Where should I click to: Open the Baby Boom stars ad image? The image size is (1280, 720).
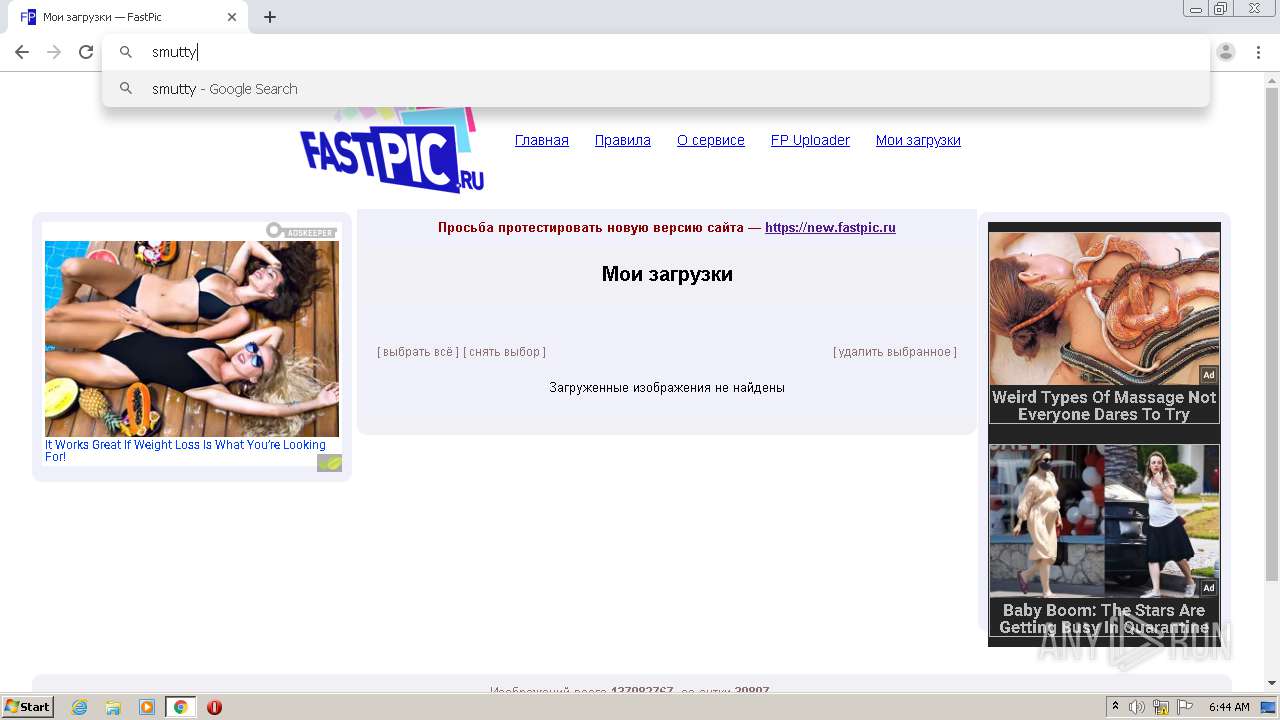[x=1104, y=521]
